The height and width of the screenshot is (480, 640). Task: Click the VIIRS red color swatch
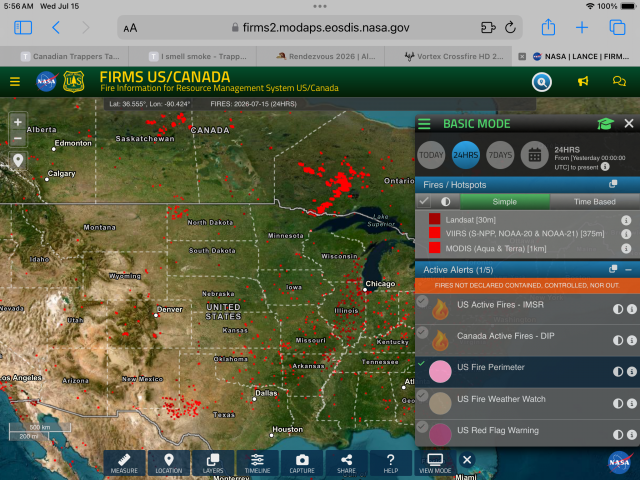click(x=434, y=233)
